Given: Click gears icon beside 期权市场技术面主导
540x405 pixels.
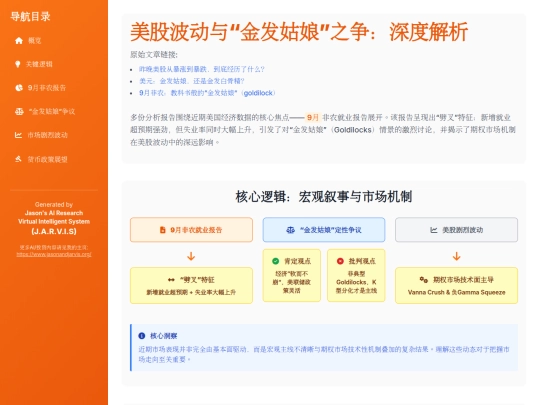Looking at the screenshot, I should coord(424,279).
